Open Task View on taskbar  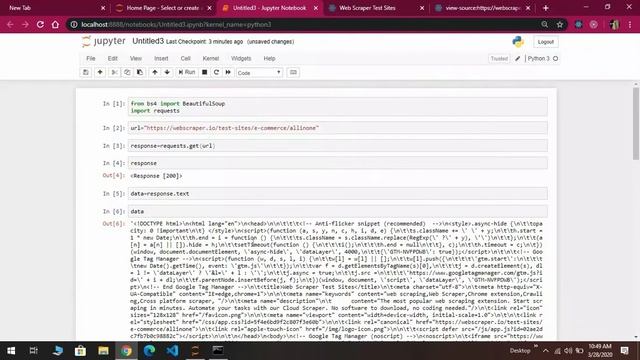[33, 351]
